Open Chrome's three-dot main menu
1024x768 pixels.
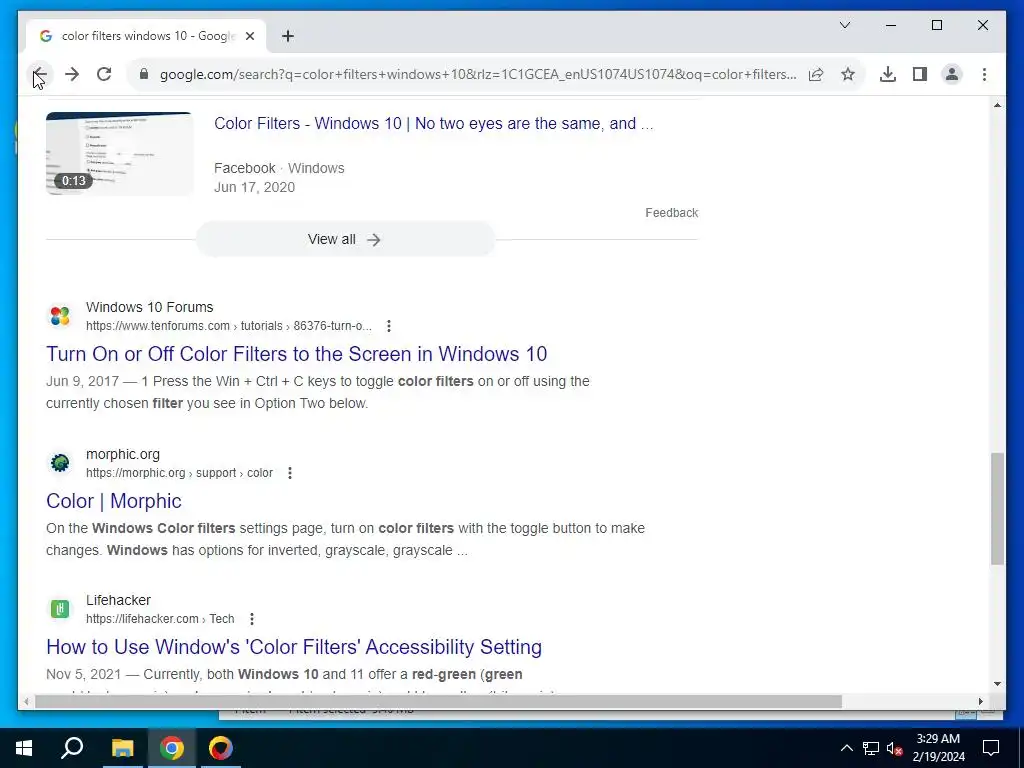tap(984, 74)
